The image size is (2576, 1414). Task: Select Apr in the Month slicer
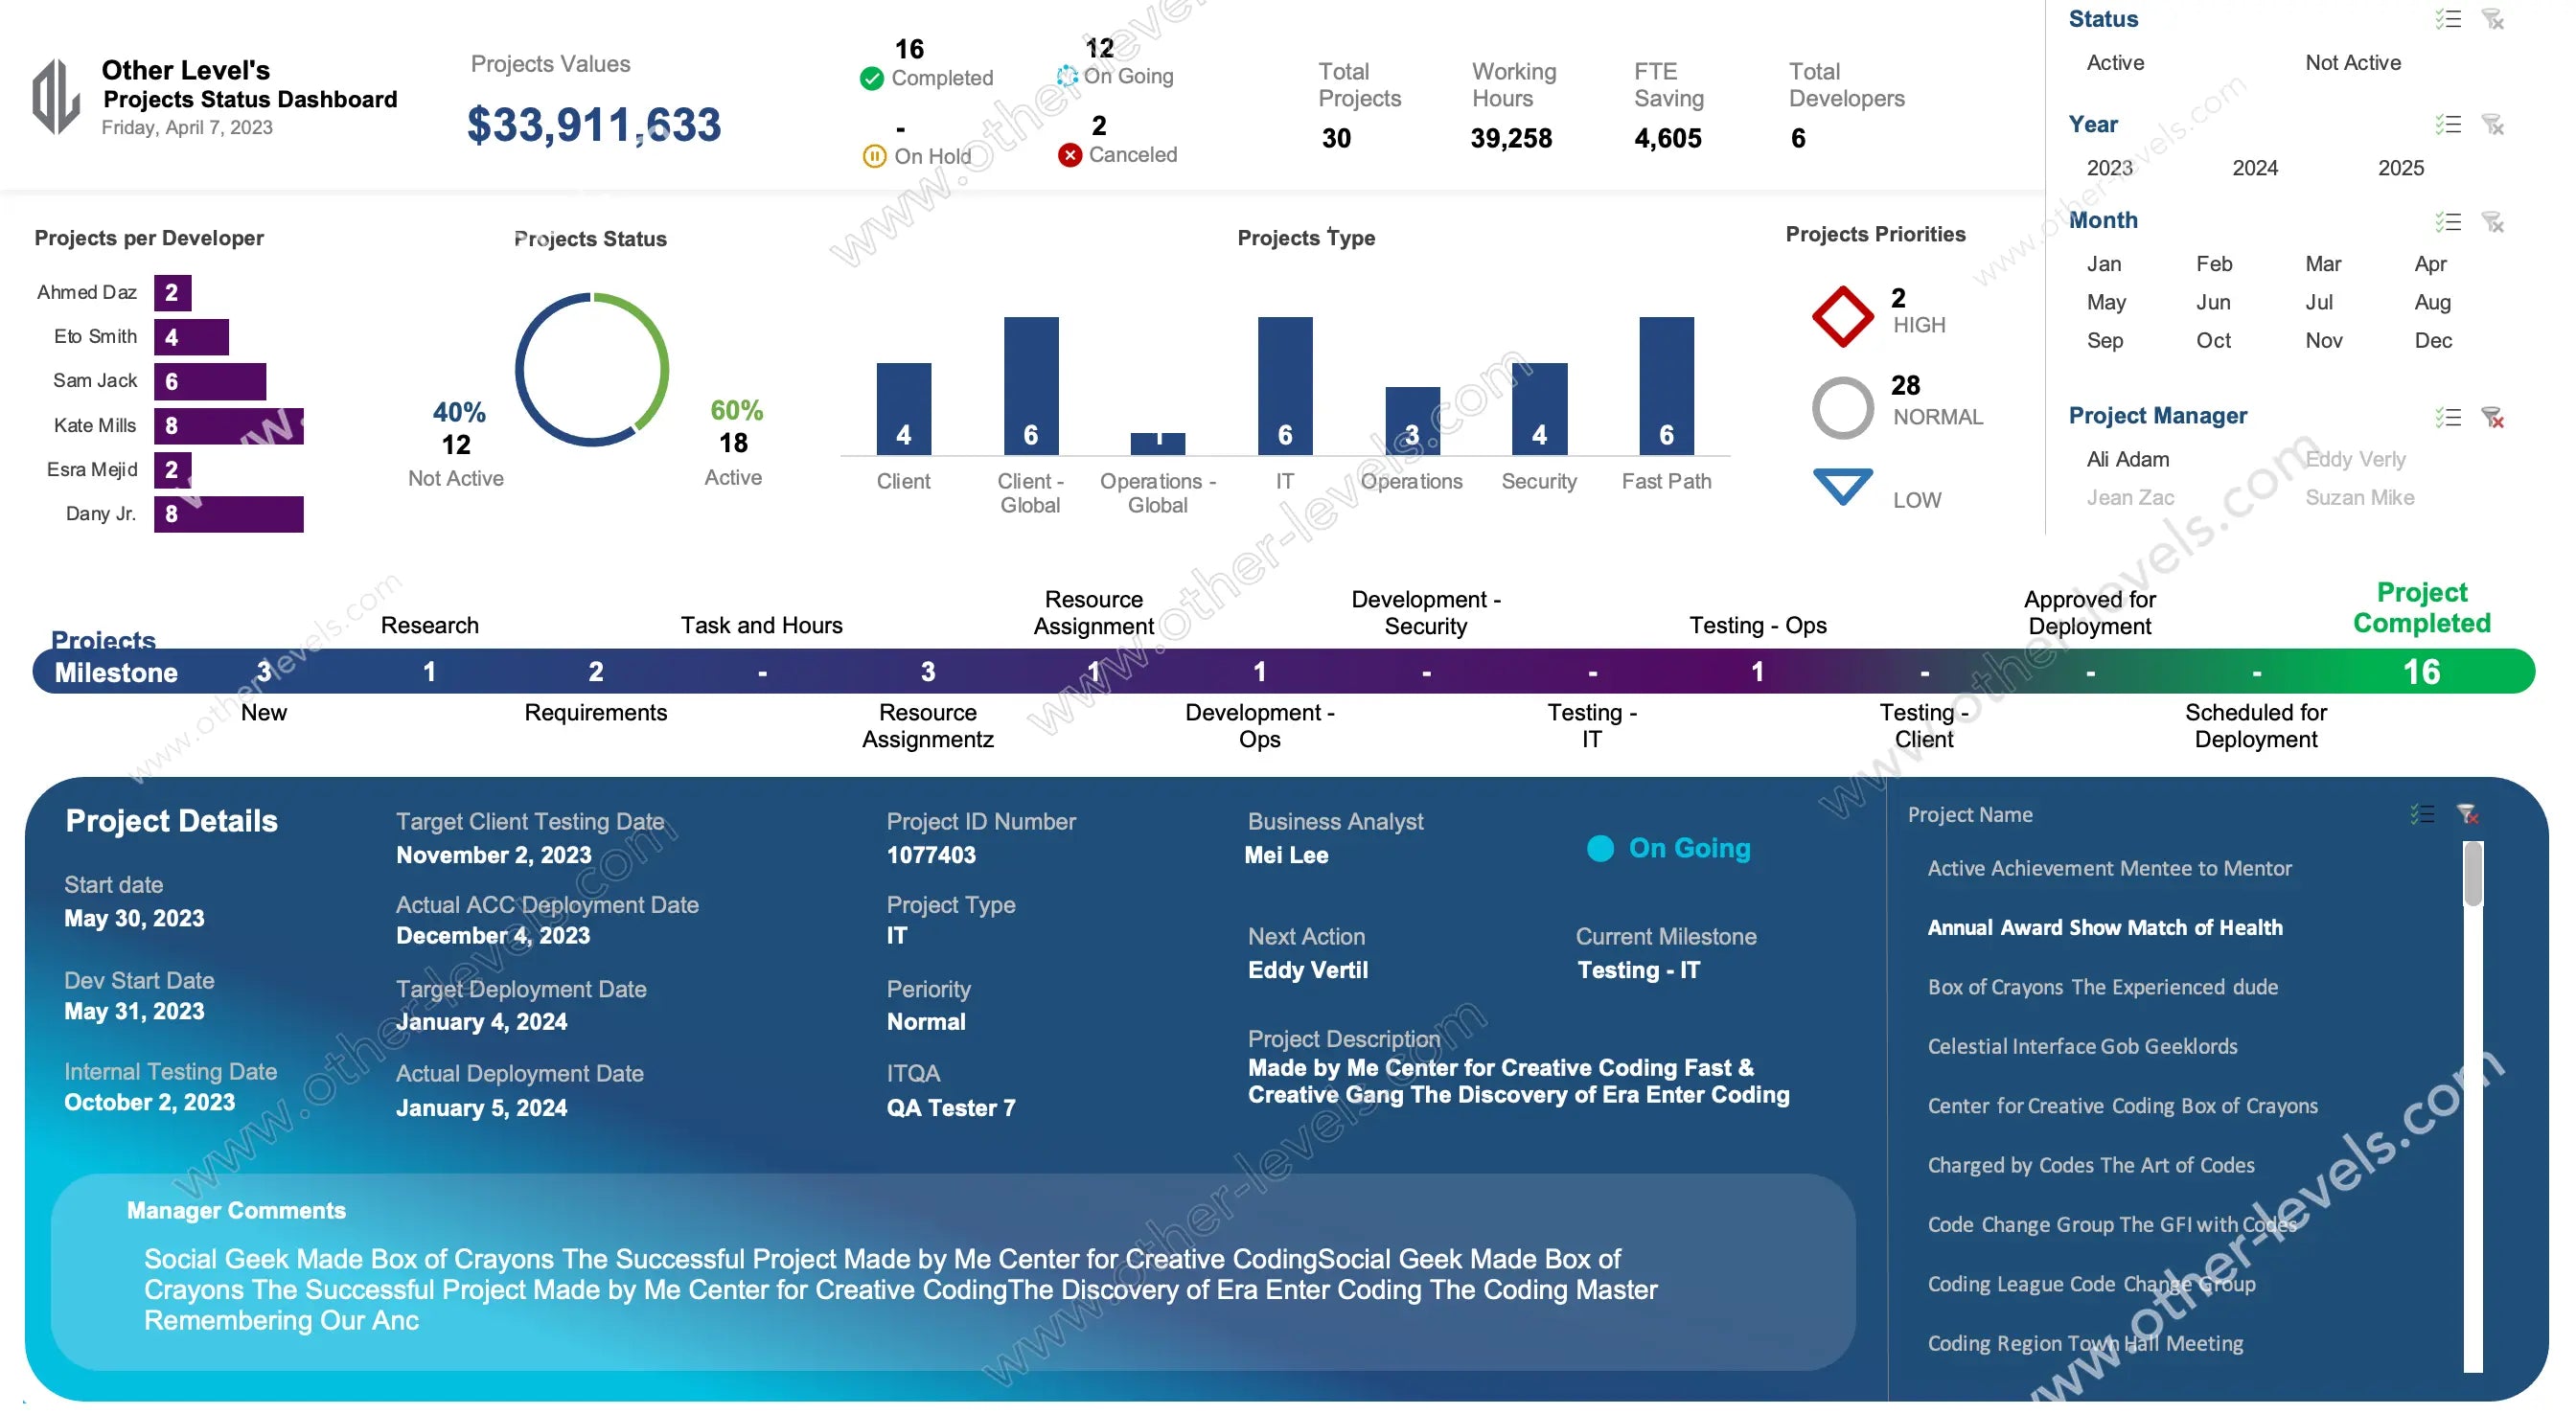point(2429,264)
